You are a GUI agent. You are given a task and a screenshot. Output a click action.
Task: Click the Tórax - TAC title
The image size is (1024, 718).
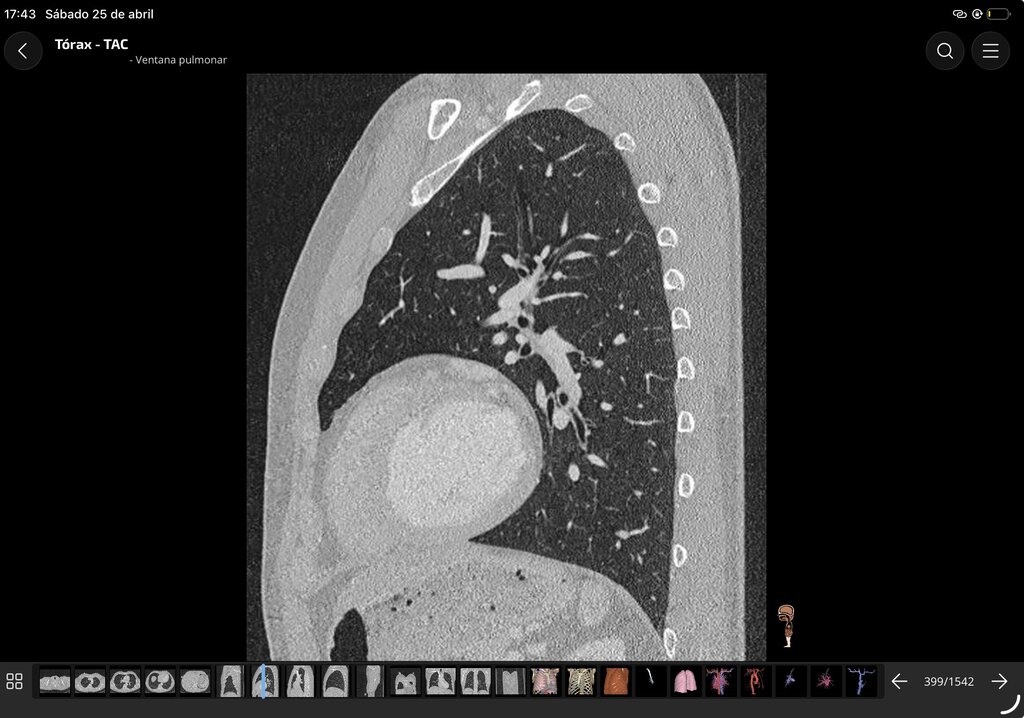[91, 44]
